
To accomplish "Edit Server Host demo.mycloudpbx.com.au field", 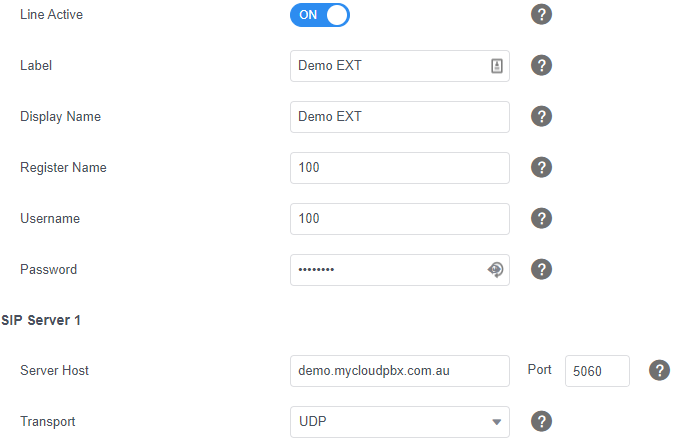I will [400, 371].
